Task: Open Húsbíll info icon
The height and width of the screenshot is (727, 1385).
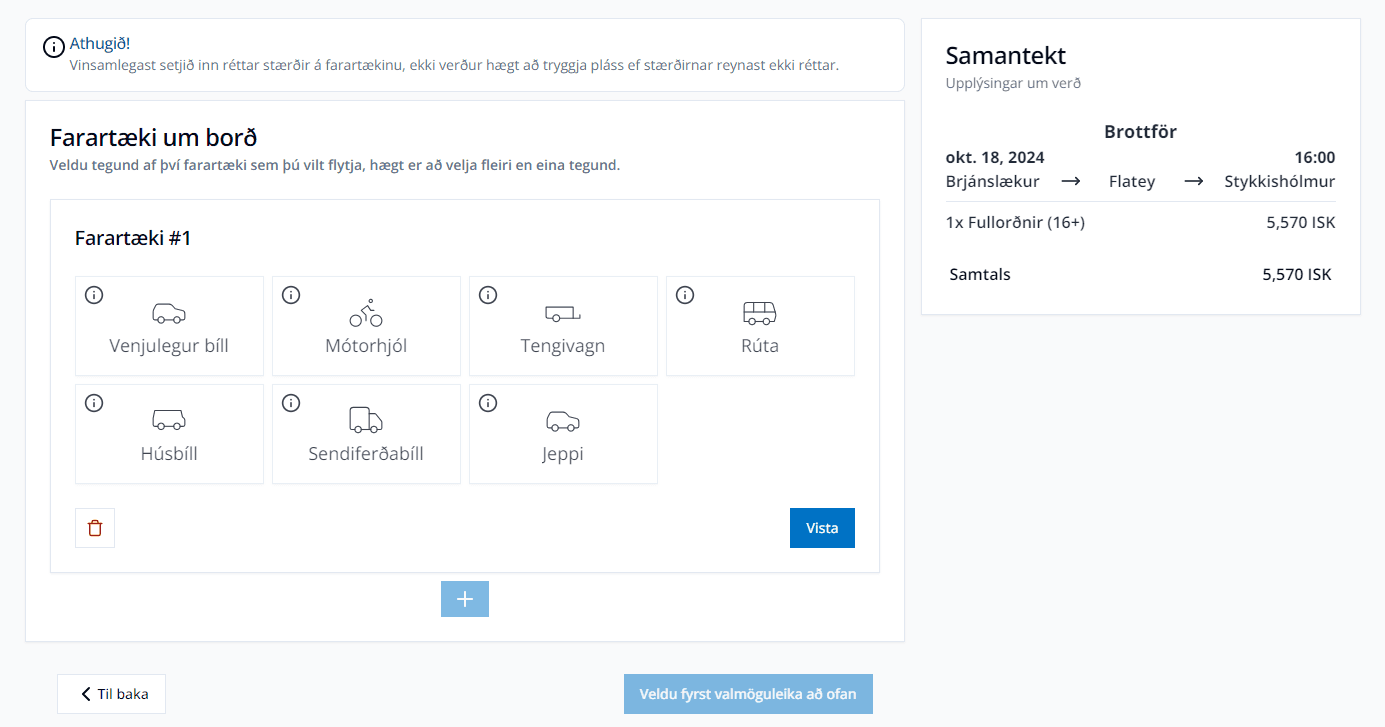Action: point(94,403)
